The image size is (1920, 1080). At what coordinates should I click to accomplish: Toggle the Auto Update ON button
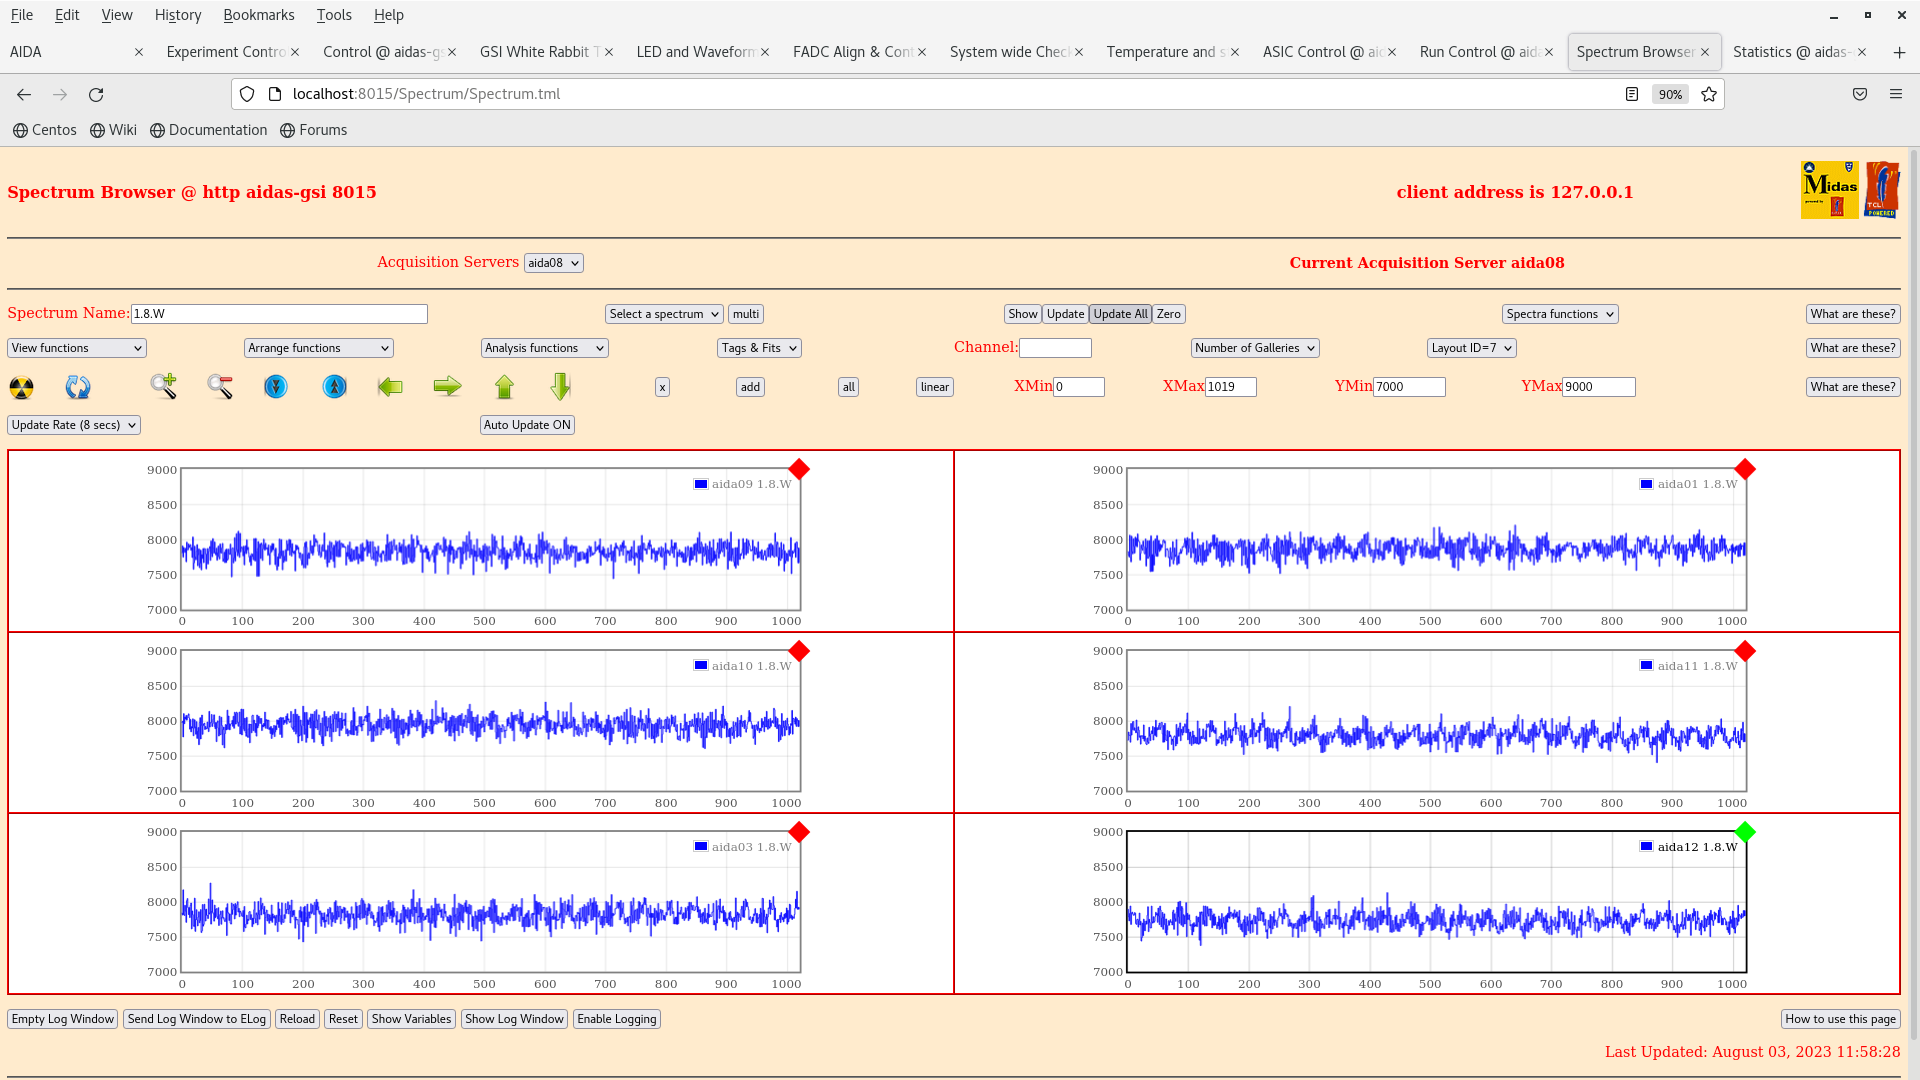tap(527, 425)
